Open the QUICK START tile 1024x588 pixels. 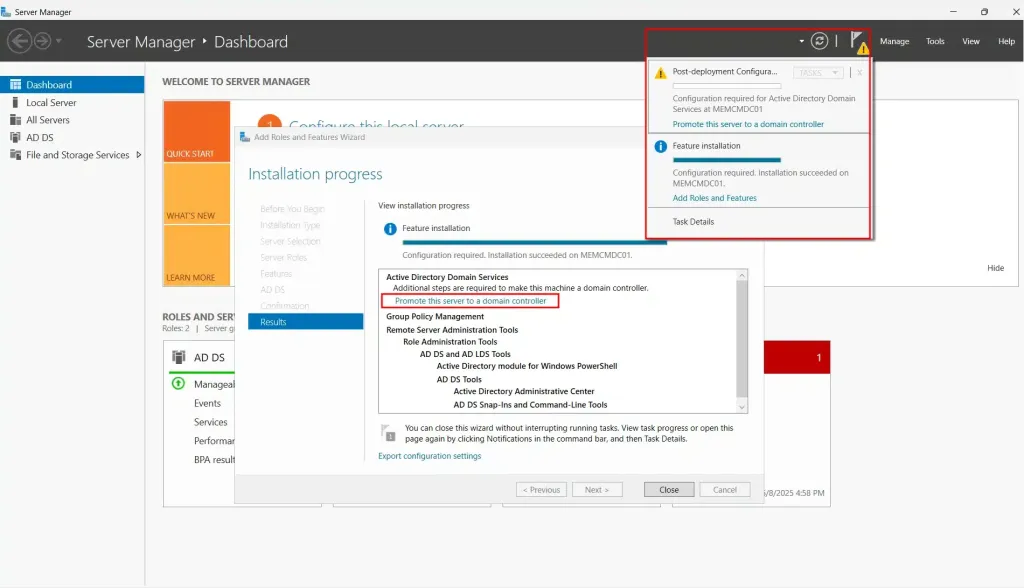197,131
